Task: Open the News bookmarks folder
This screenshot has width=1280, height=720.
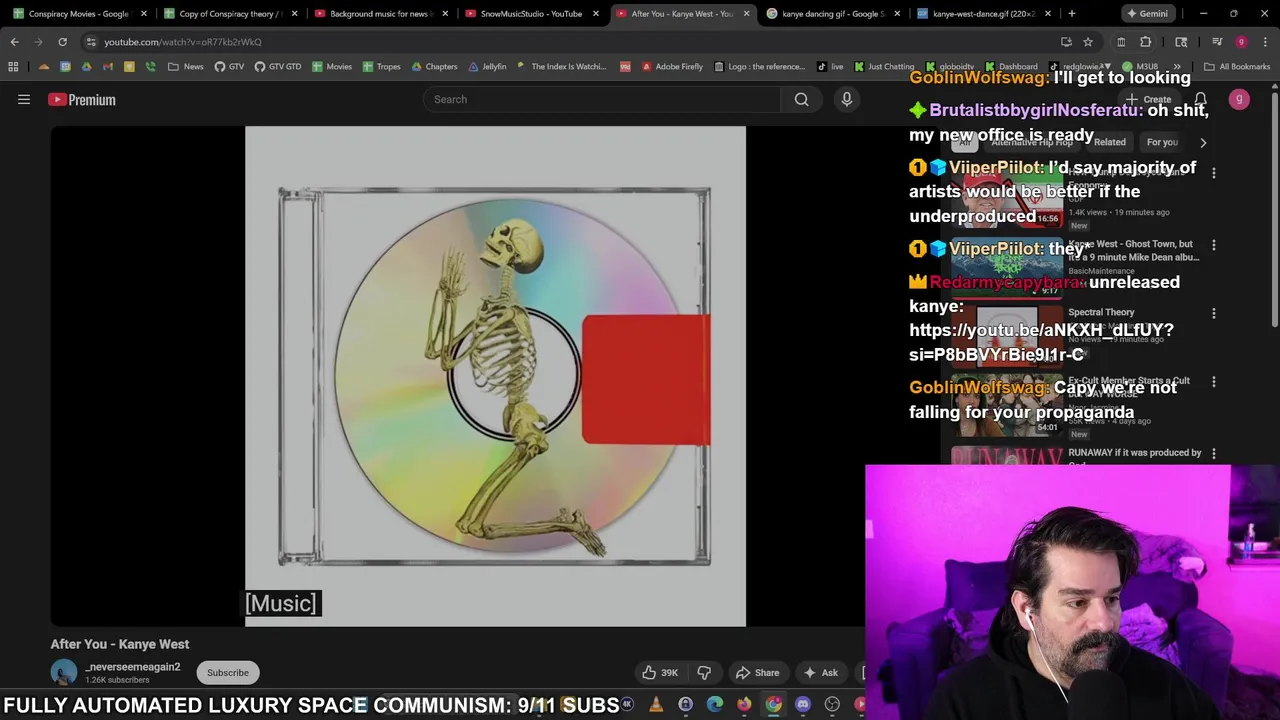Action: pos(186,67)
